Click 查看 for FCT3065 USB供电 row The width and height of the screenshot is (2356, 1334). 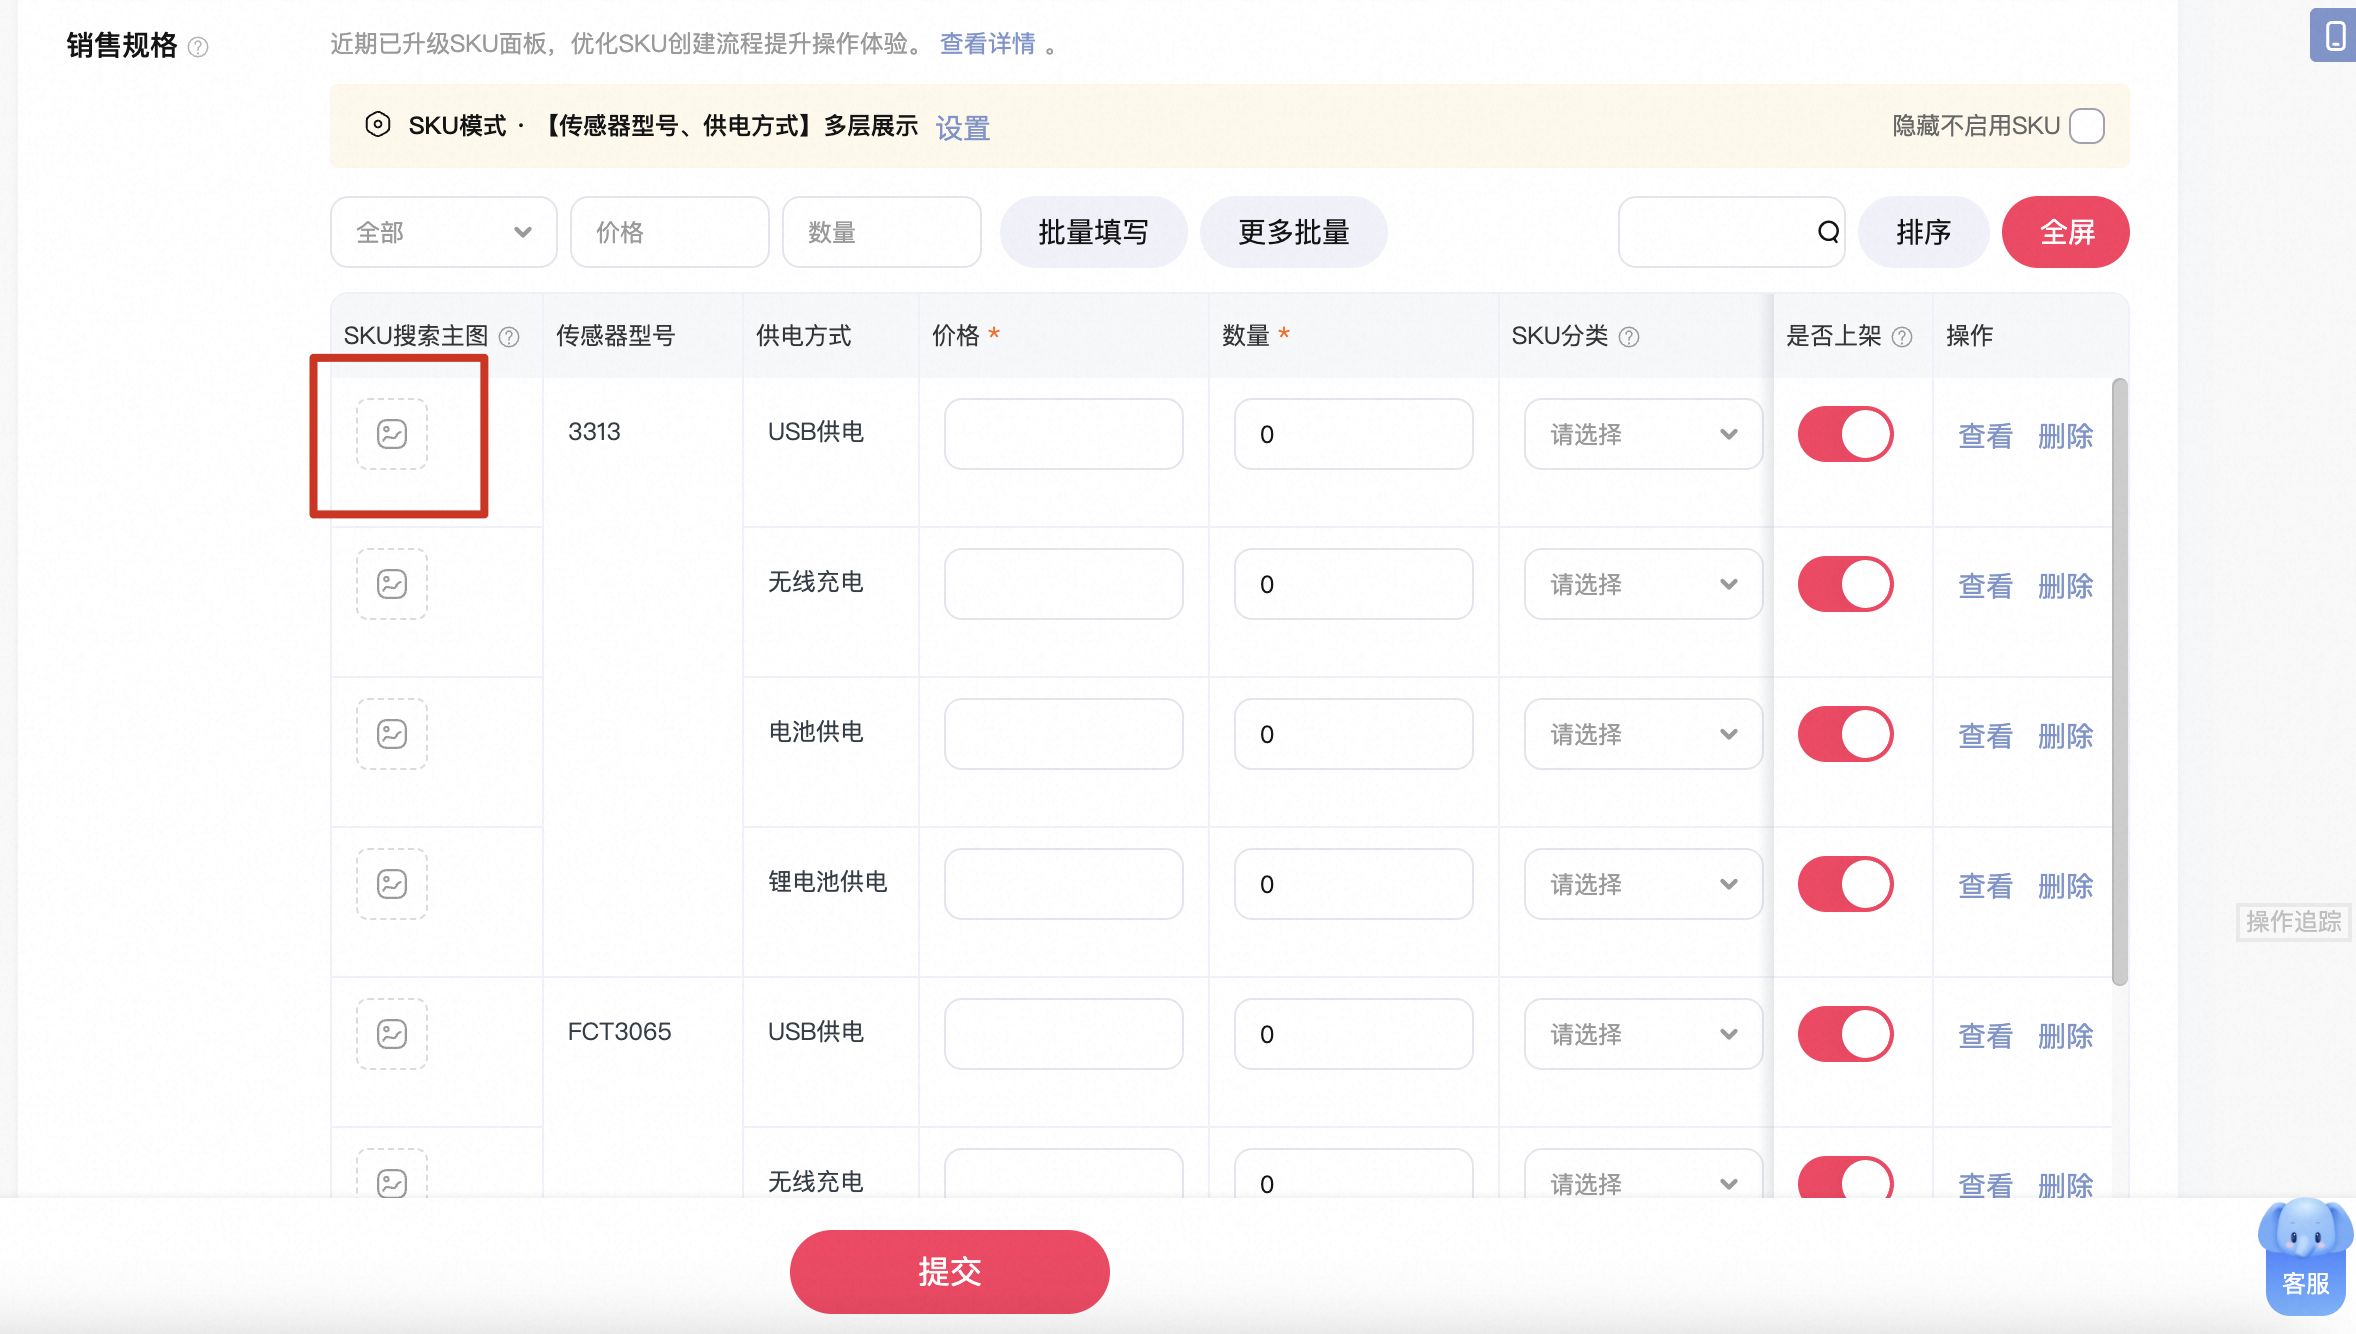click(x=1985, y=1036)
